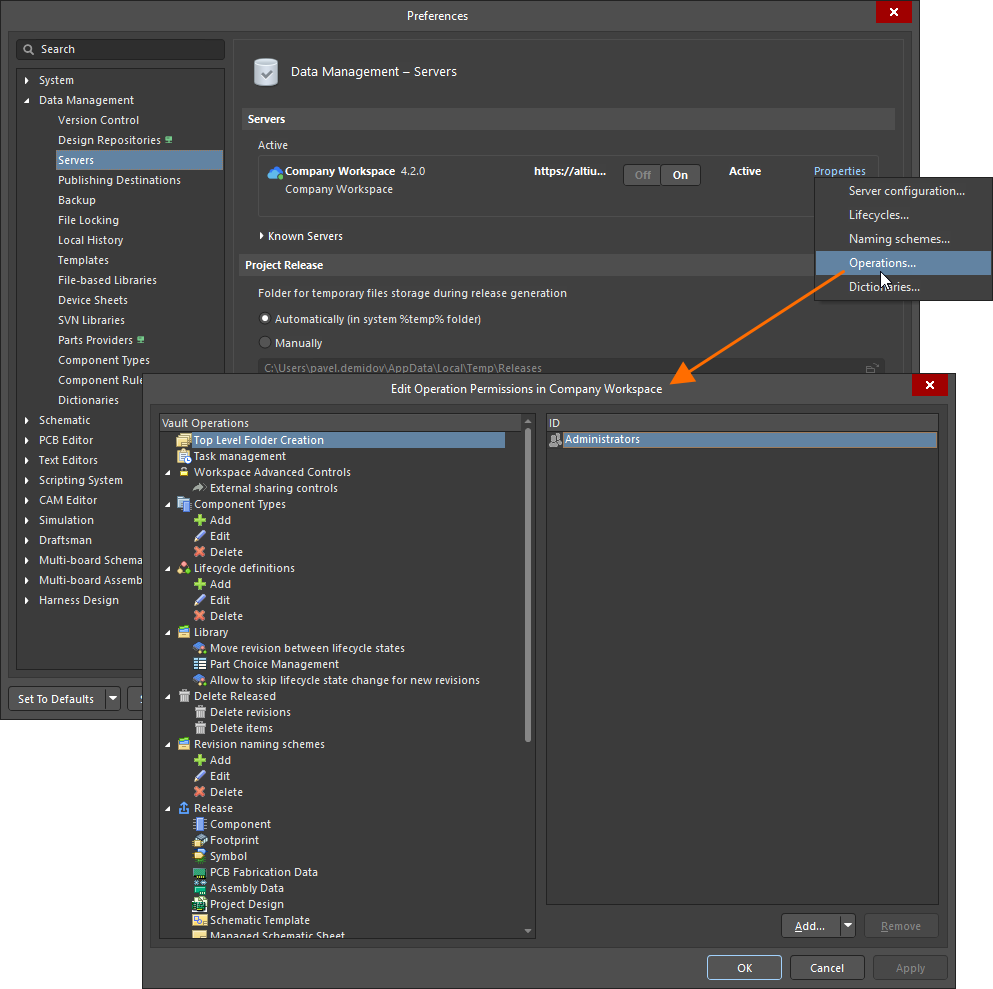Click the Project Design icon
This screenshot has width=993, height=989.
(x=199, y=904)
